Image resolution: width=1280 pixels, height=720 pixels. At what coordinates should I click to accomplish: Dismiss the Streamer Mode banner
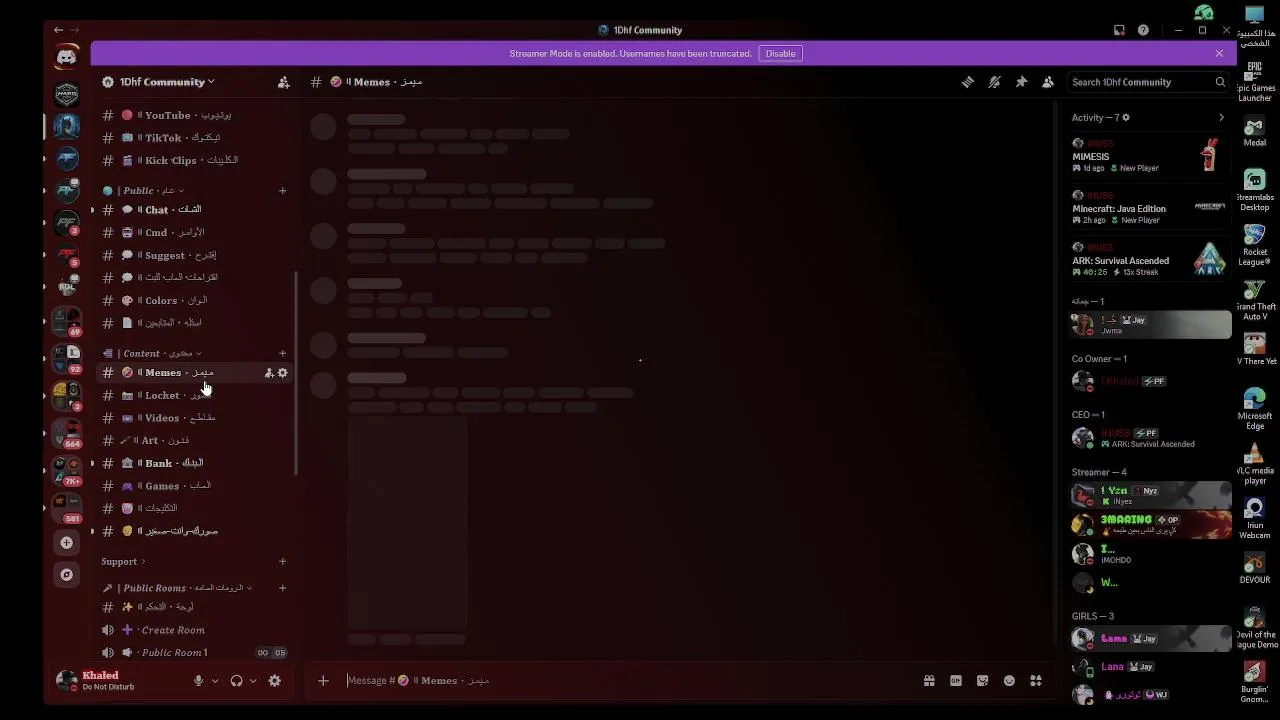[1219, 54]
